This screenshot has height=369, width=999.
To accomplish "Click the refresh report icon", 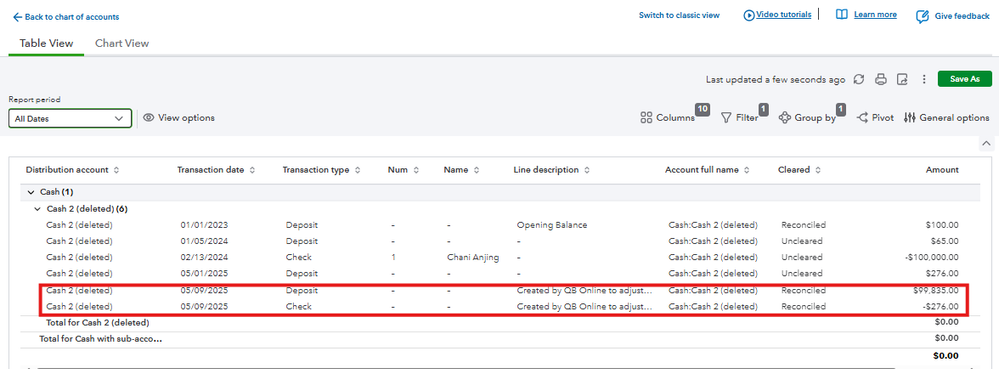I will pyautogui.click(x=859, y=79).
